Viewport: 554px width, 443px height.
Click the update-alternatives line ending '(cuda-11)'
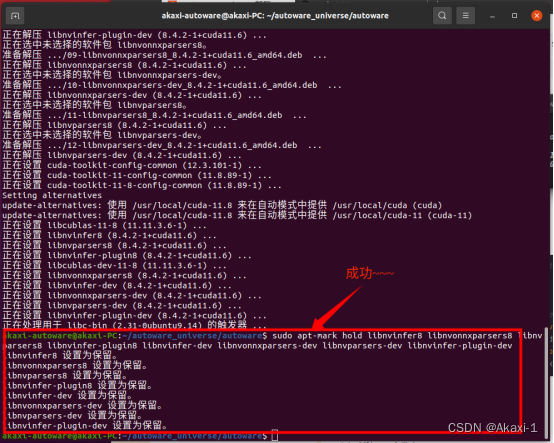(237, 215)
